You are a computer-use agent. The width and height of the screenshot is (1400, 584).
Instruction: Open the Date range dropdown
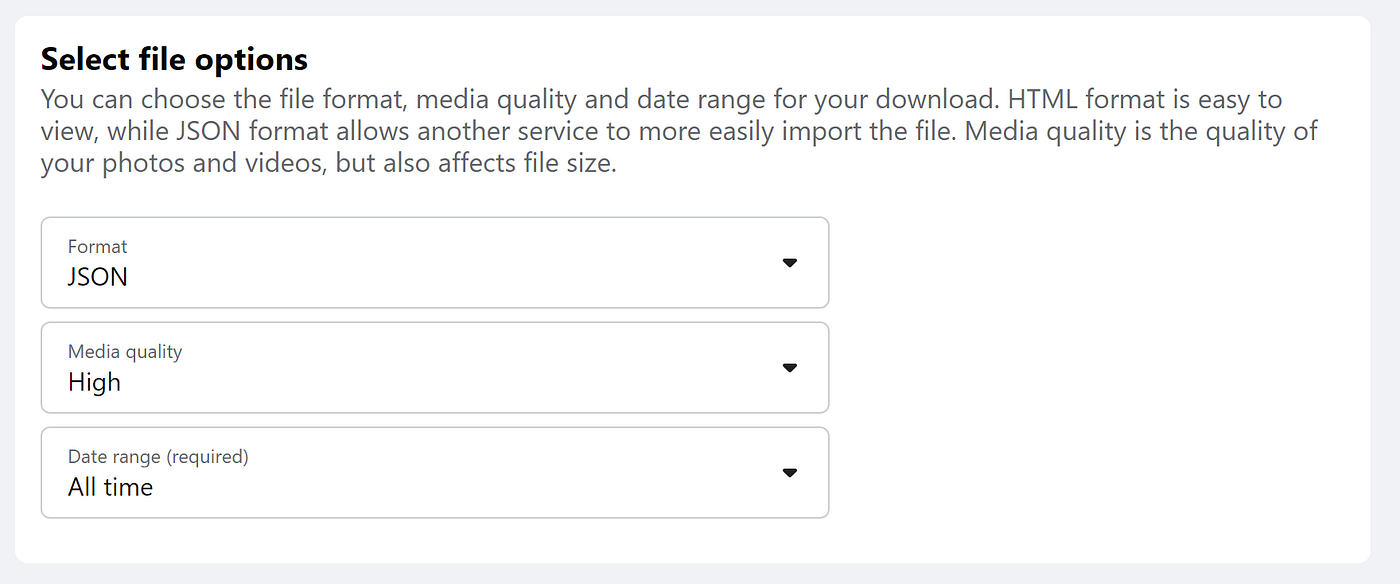tap(434, 473)
